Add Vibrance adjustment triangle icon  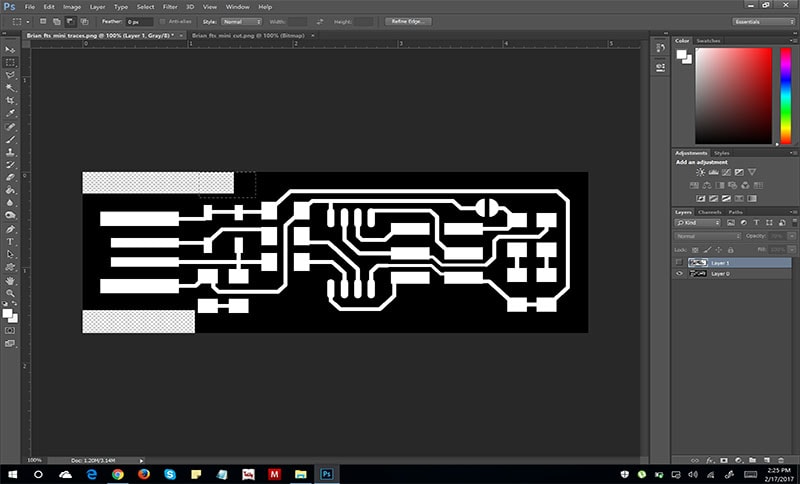tap(752, 172)
